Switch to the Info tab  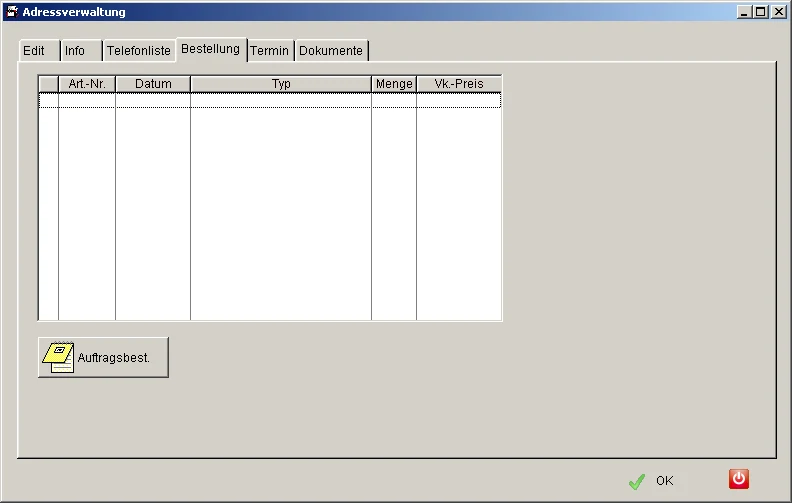[x=75, y=51]
